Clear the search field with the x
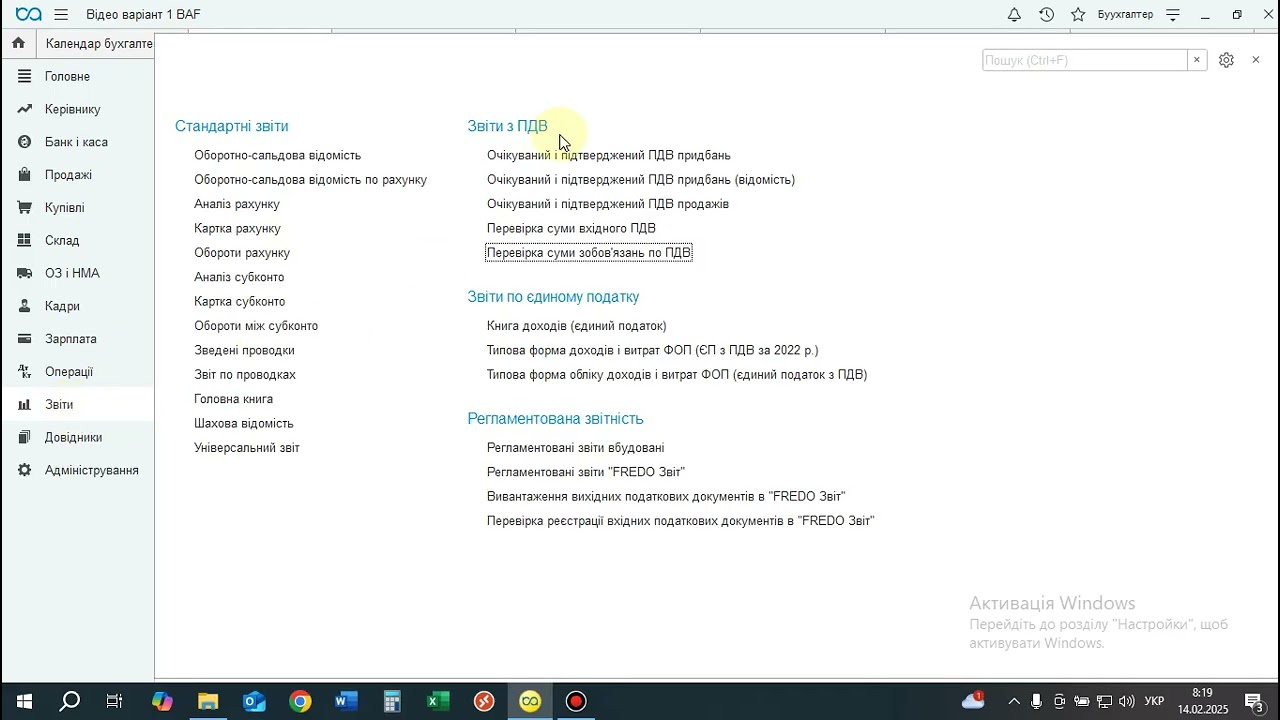The height and width of the screenshot is (720, 1280). [1196, 60]
